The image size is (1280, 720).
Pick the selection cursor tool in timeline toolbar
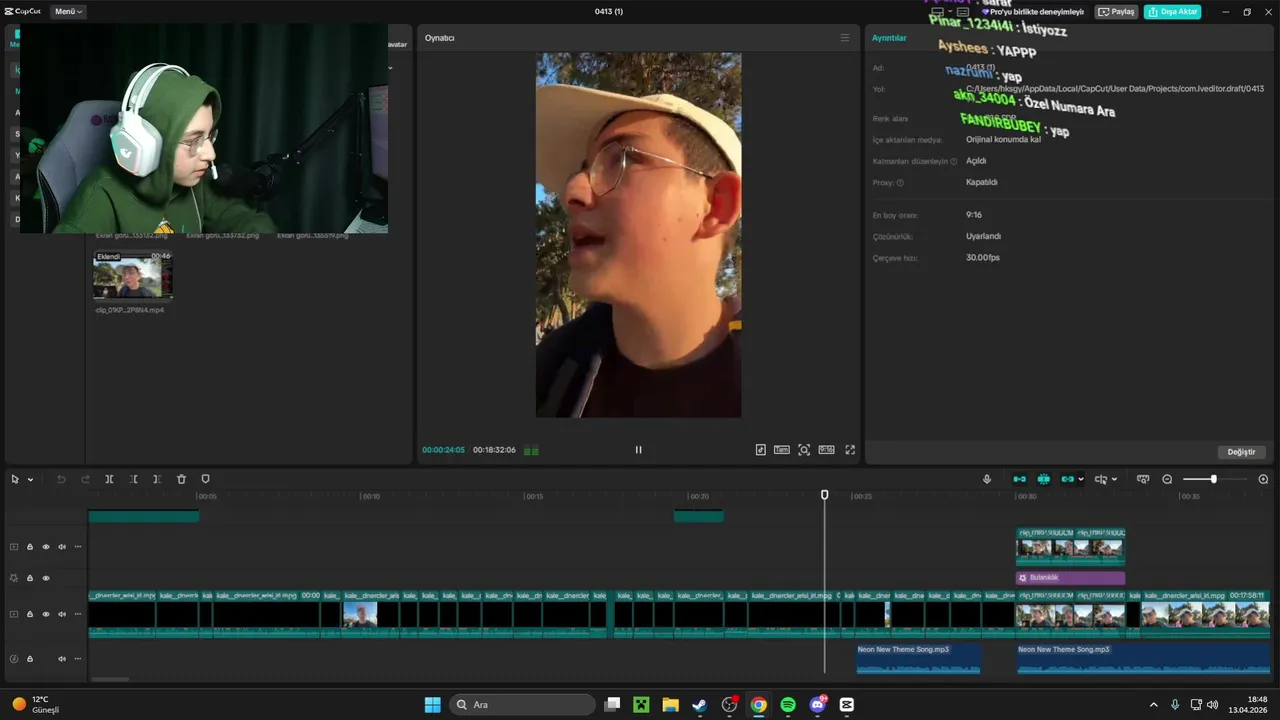[x=15, y=479]
